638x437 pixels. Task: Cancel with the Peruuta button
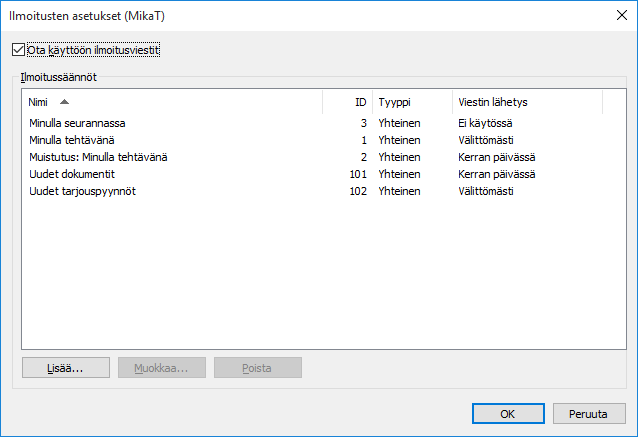click(589, 413)
